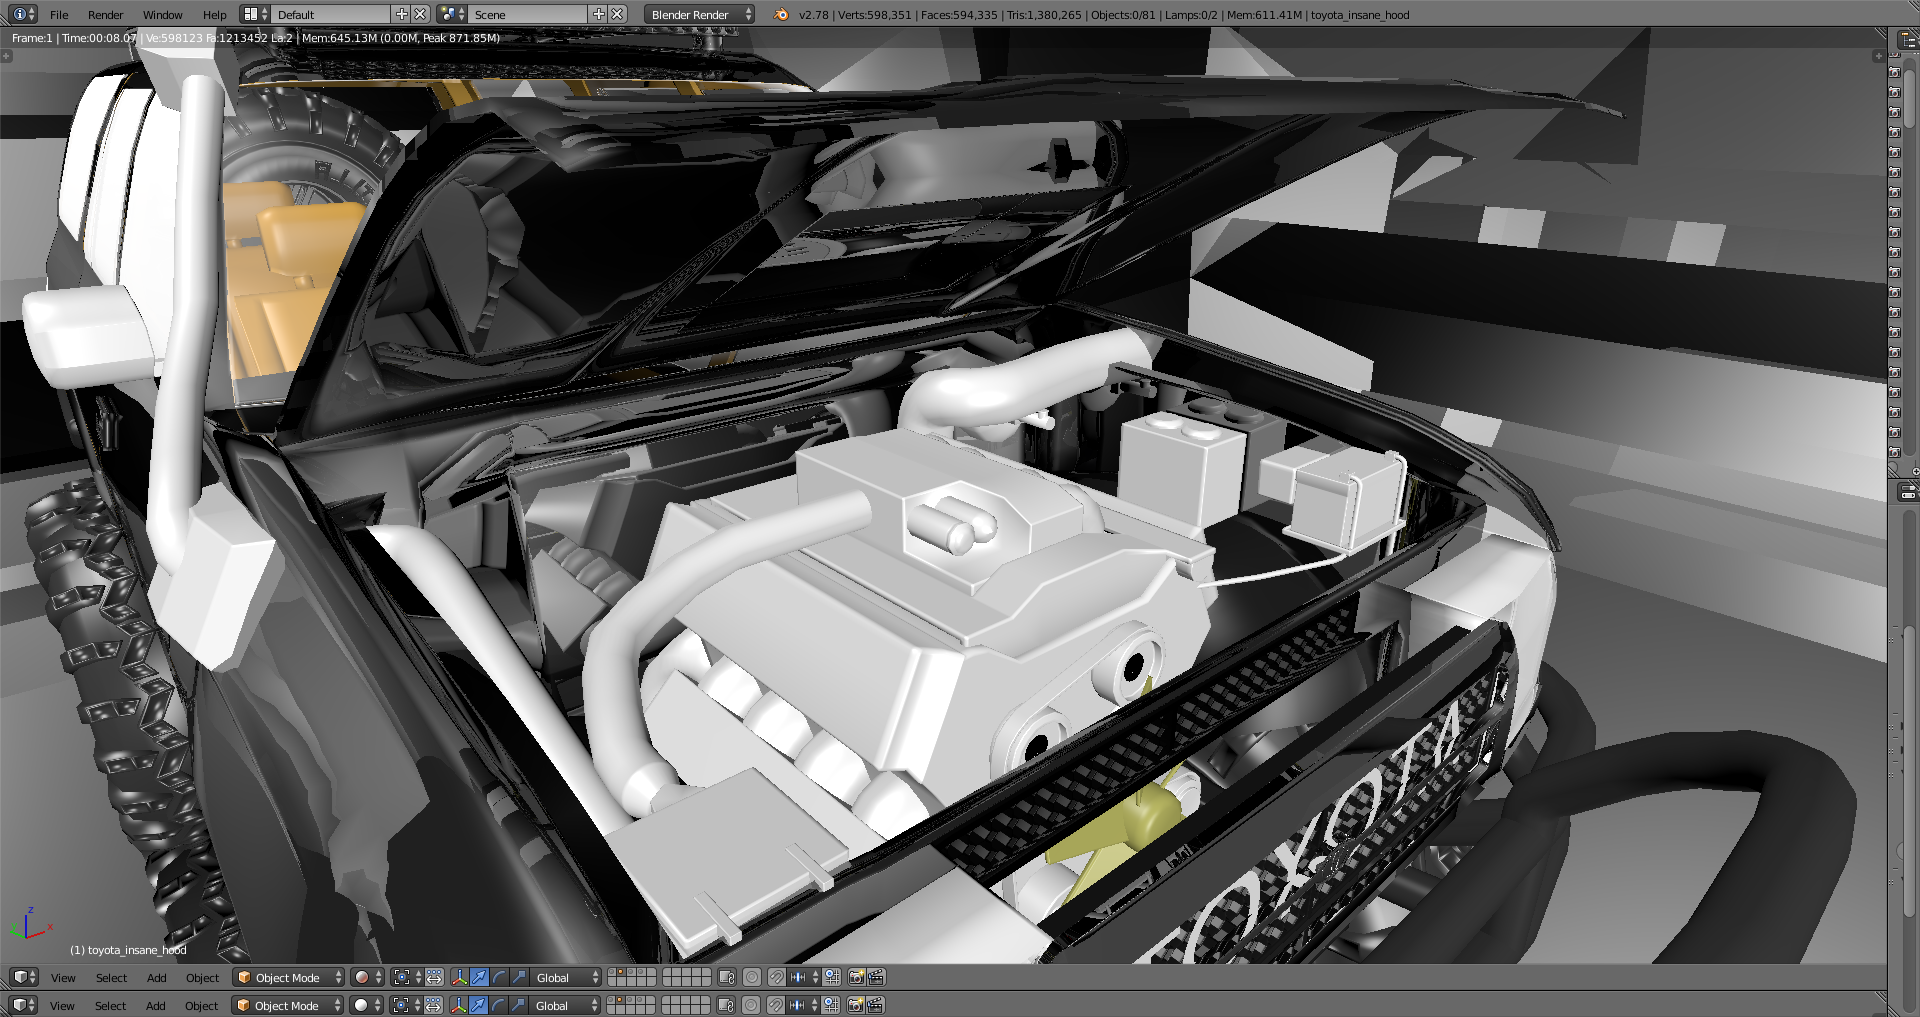Click the Default screen layout name field
The image size is (1920, 1017).
click(331, 14)
